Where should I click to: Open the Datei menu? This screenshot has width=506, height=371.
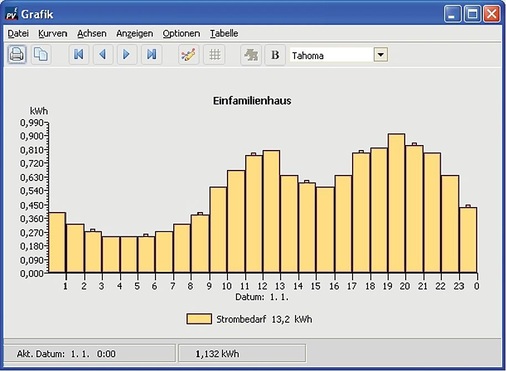click(x=18, y=33)
